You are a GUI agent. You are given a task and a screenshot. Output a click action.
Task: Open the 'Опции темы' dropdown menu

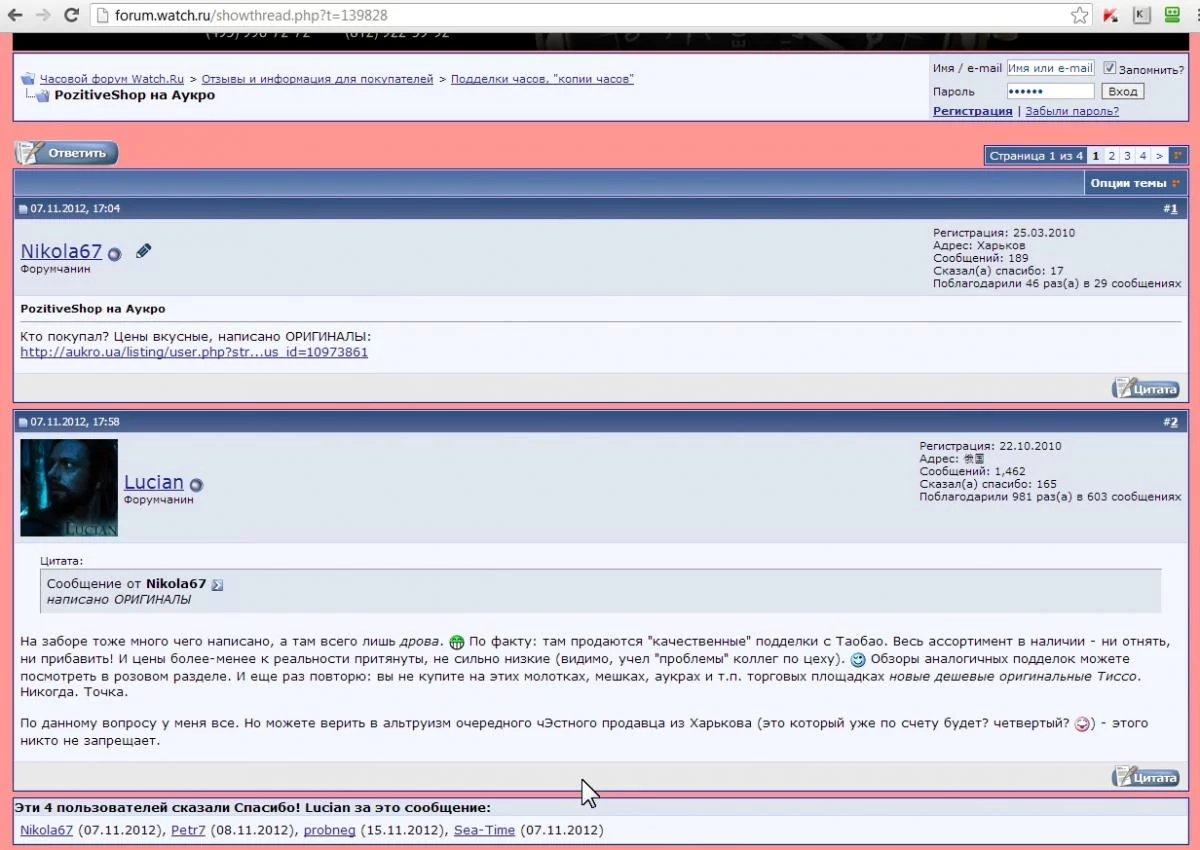click(x=1135, y=183)
